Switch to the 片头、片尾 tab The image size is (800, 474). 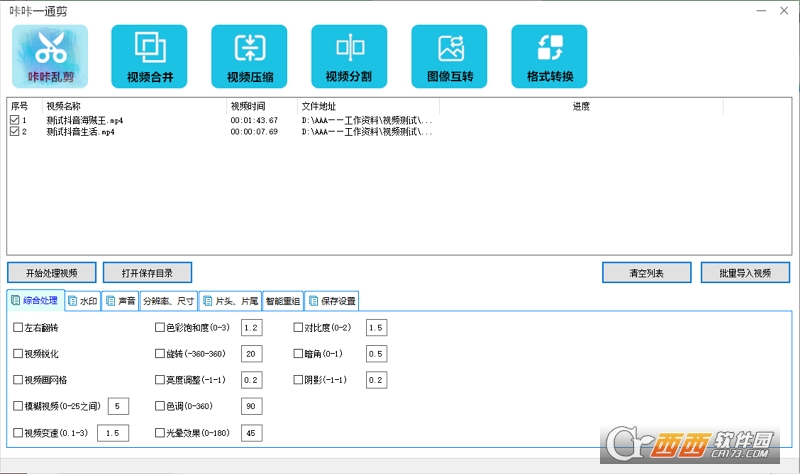coord(231,301)
